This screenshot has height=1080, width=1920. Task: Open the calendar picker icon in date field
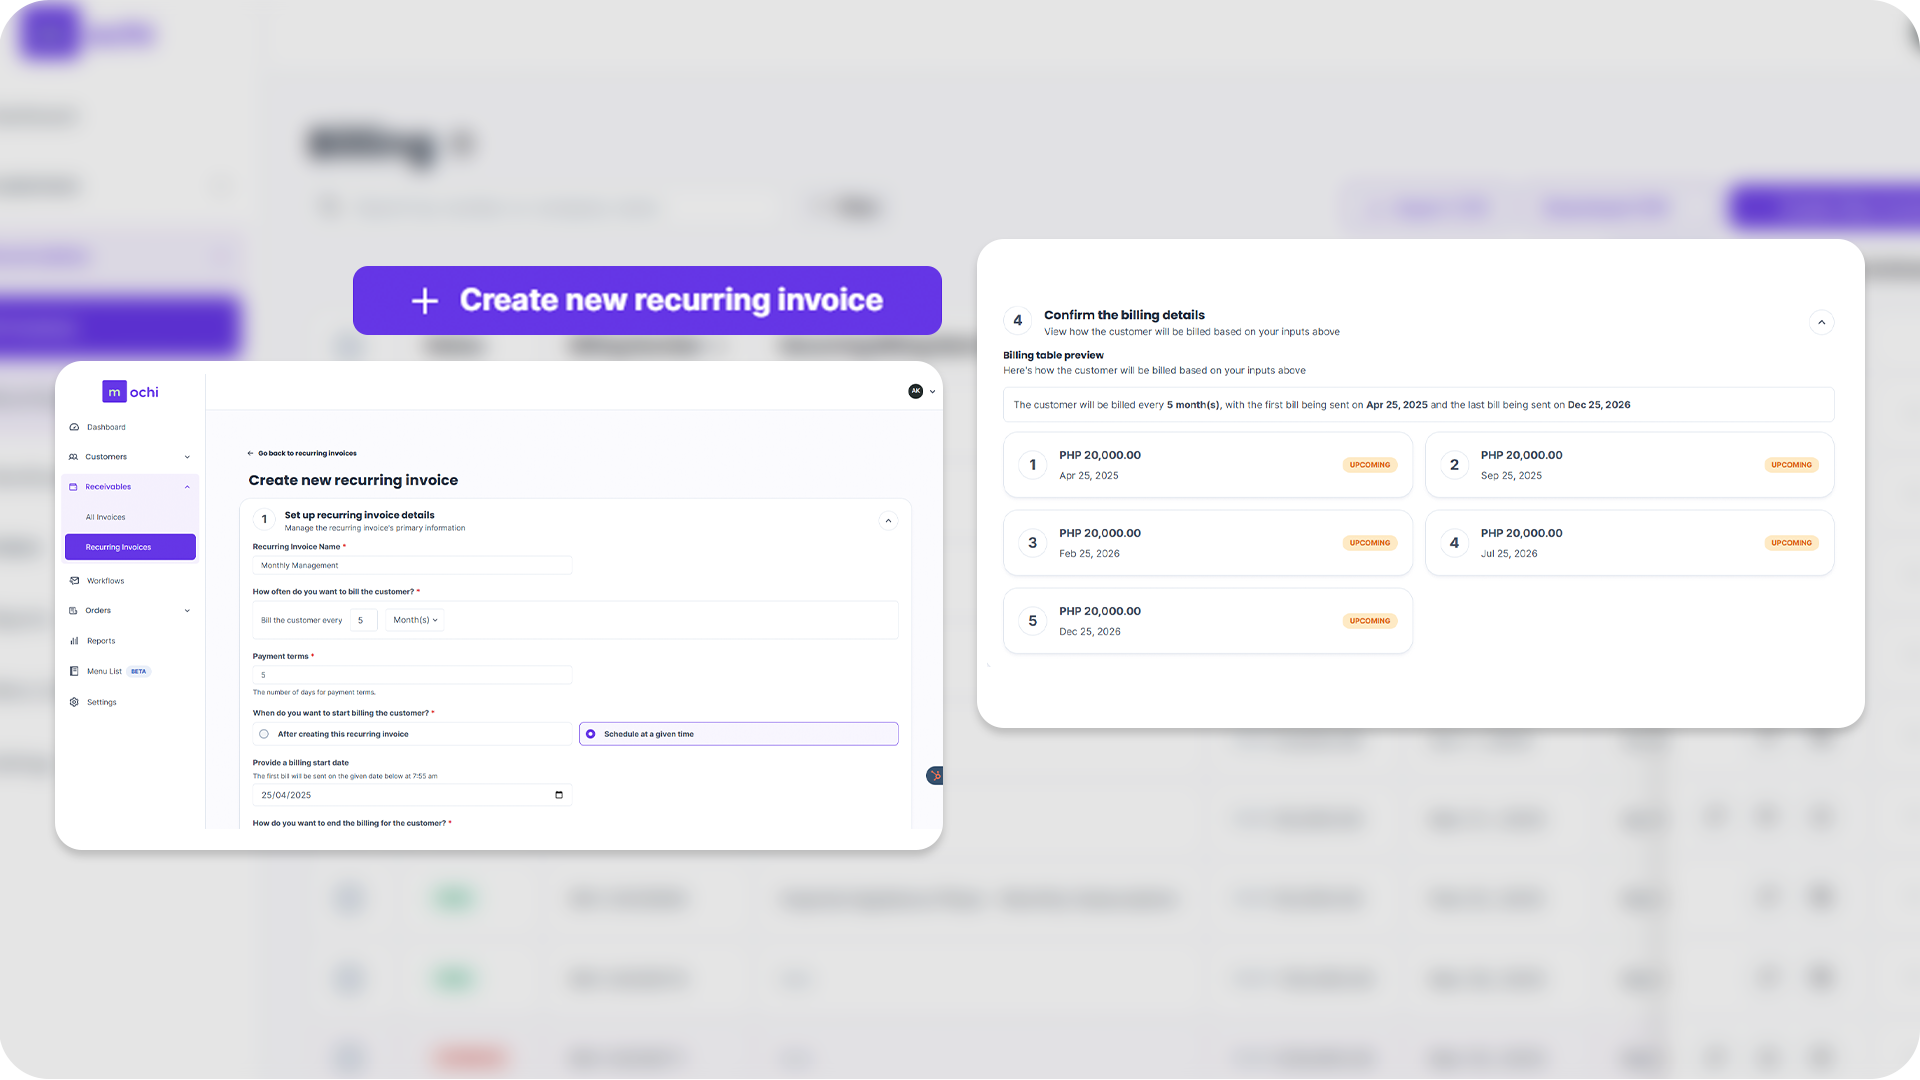pyautogui.click(x=558, y=795)
